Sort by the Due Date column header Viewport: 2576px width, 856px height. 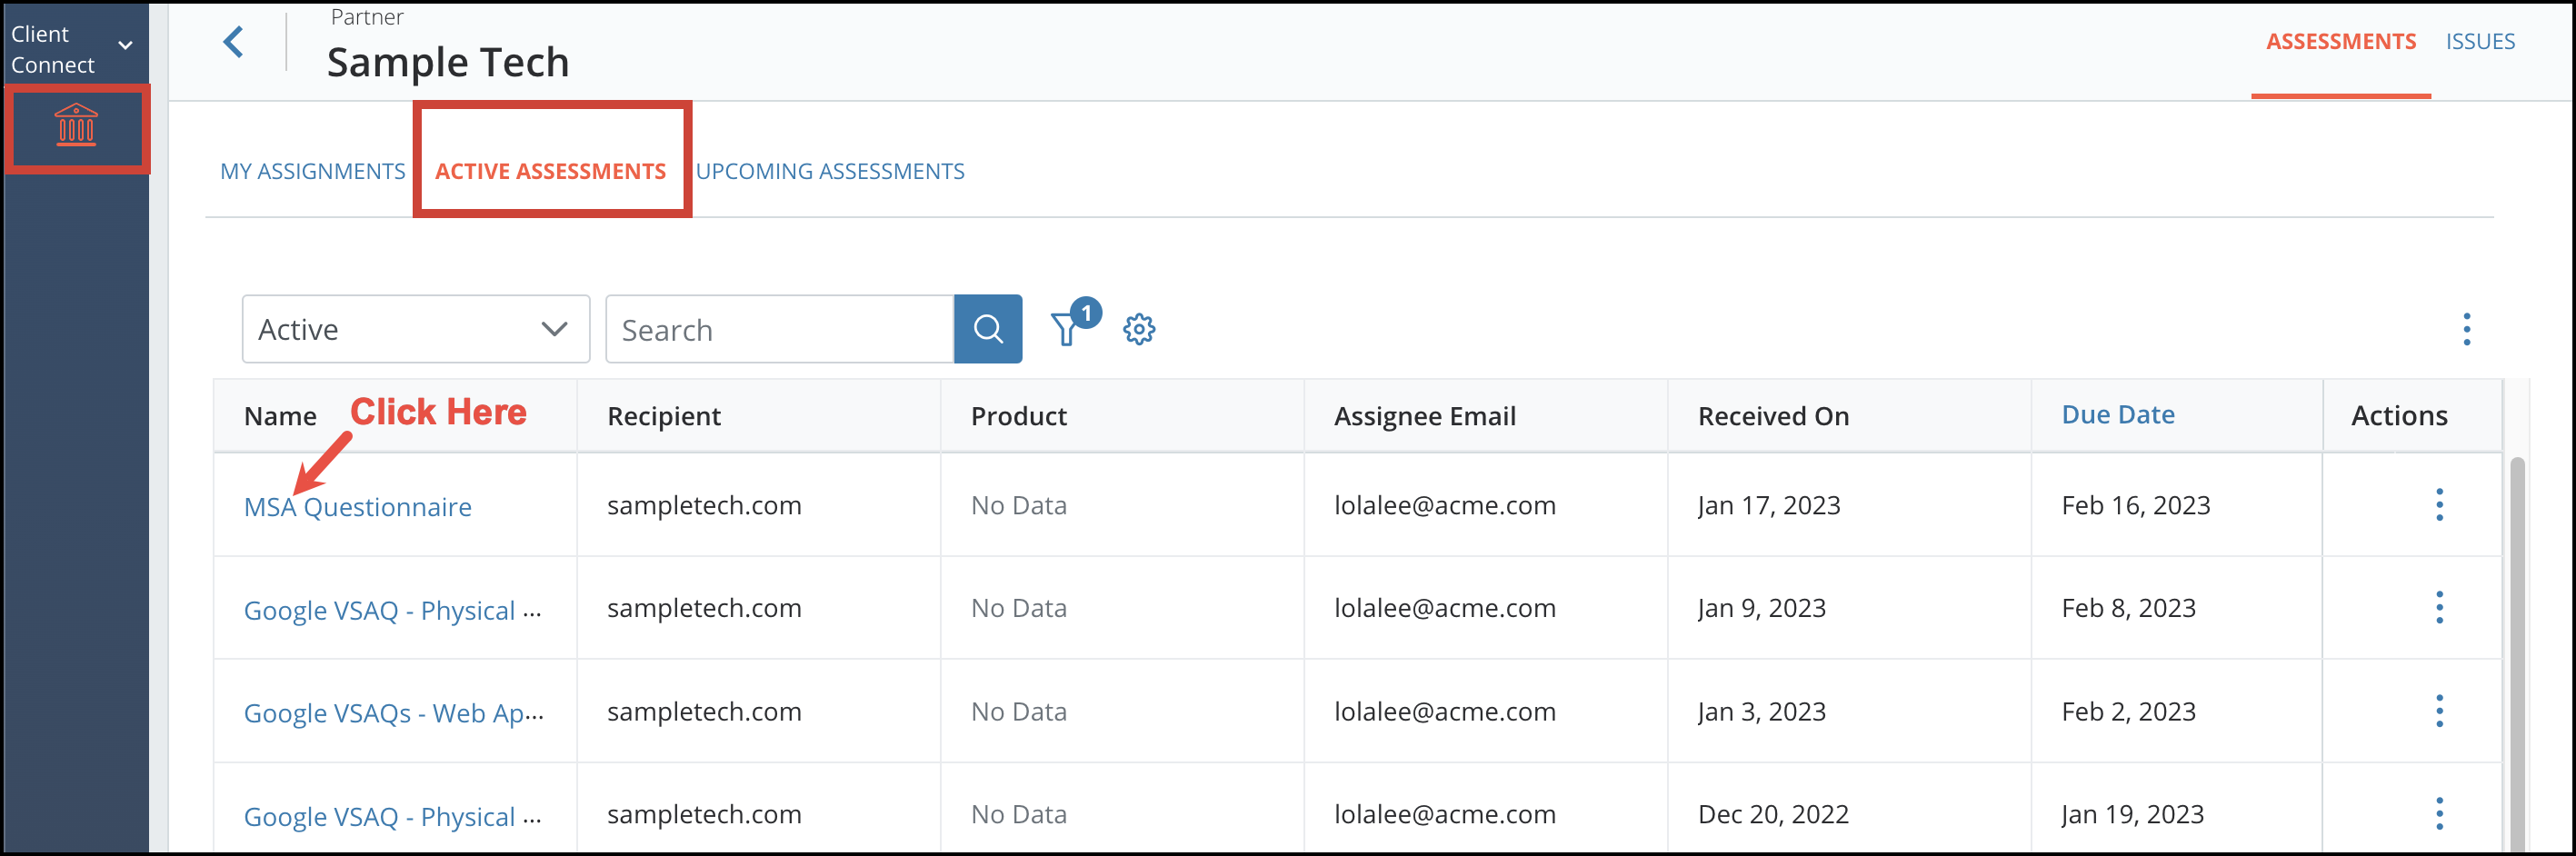tap(2118, 415)
